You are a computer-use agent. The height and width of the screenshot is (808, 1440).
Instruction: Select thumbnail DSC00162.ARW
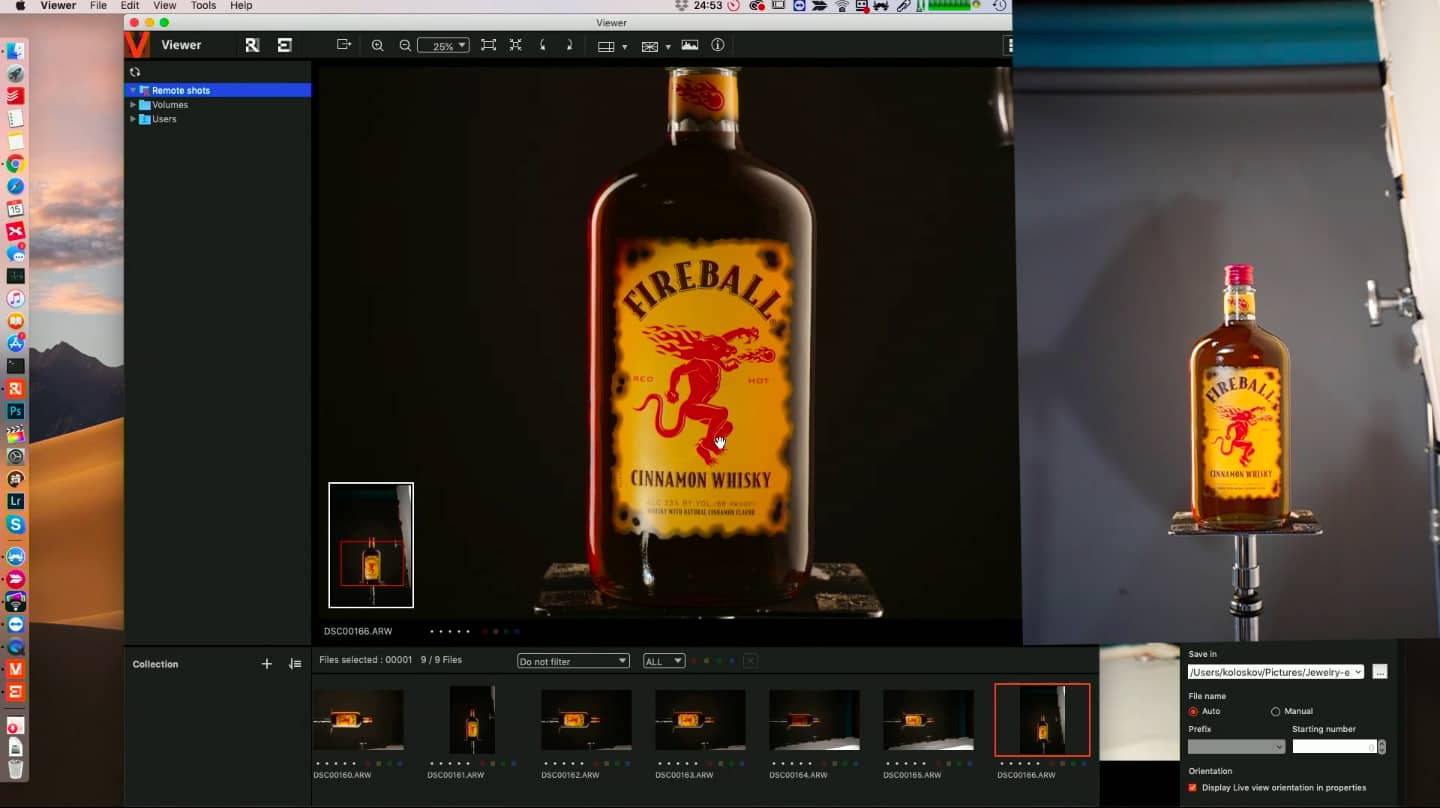pos(586,720)
